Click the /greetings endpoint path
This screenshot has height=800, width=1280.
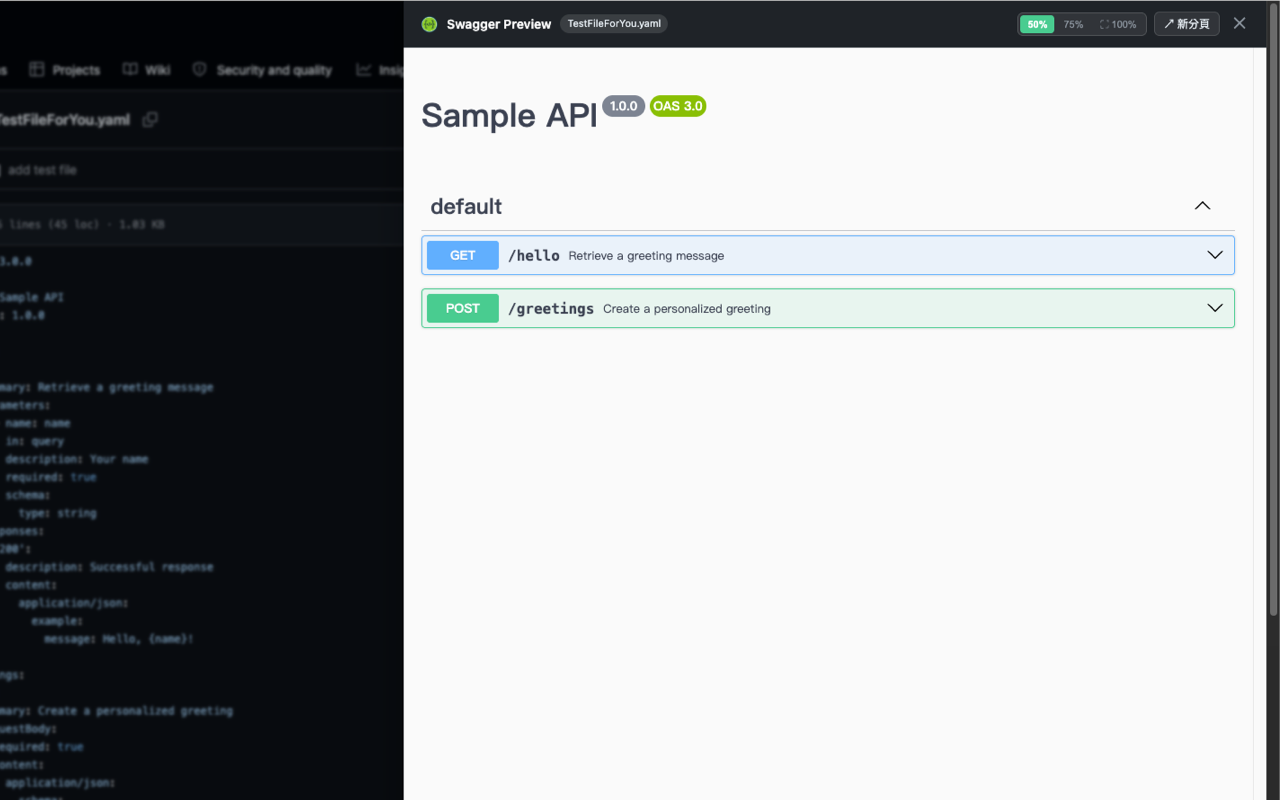click(x=551, y=309)
